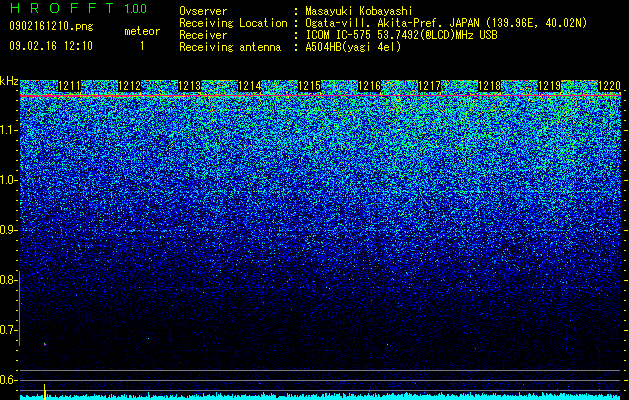Click the HROFFT title text
629x400 pixels.
tap(62, 8)
